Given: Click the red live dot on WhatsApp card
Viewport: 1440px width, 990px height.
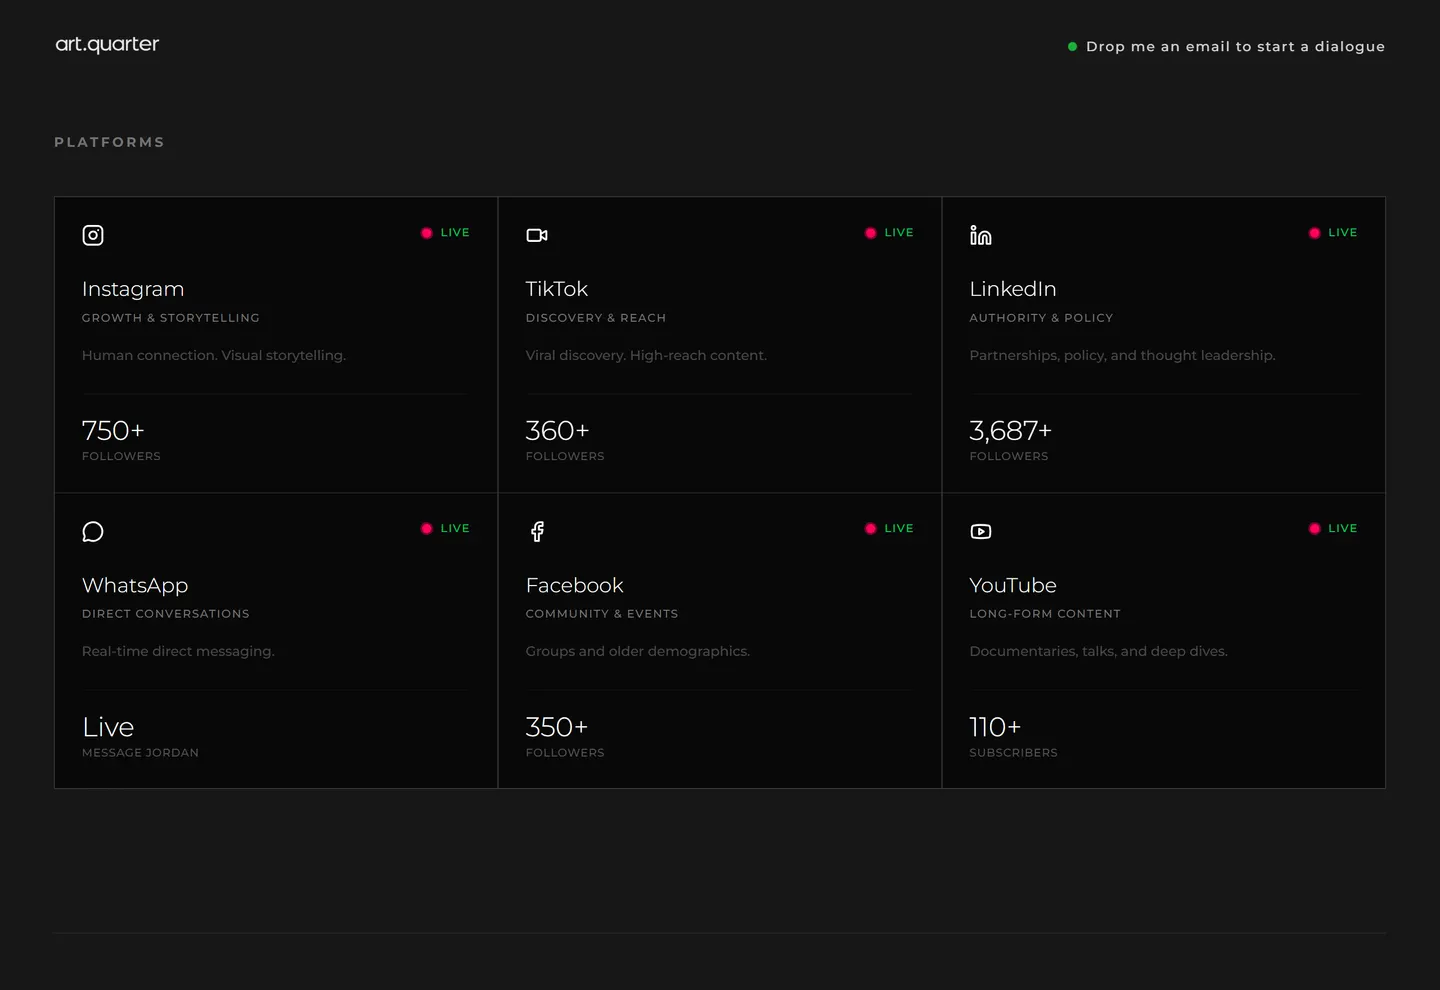Looking at the screenshot, I should tap(427, 529).
